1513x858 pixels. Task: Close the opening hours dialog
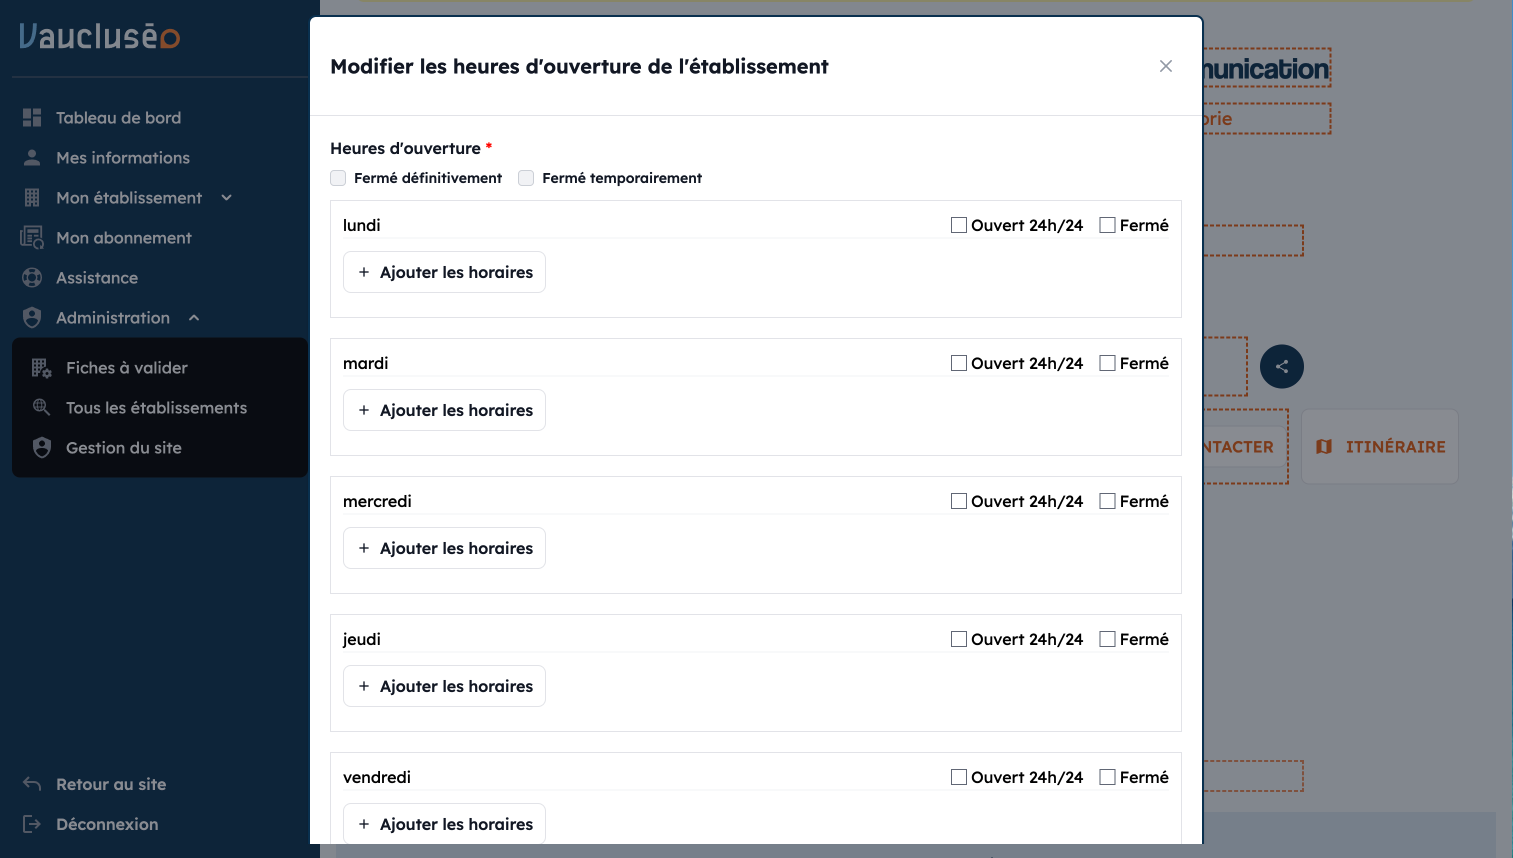tap(1166, 66)
